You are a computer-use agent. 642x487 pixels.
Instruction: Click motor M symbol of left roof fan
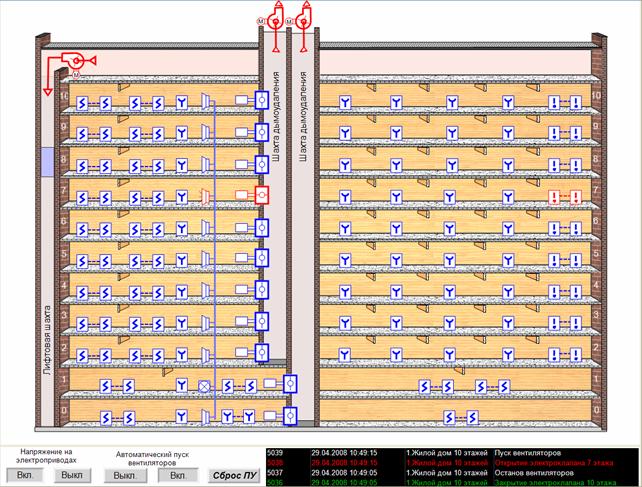point(261,21)
